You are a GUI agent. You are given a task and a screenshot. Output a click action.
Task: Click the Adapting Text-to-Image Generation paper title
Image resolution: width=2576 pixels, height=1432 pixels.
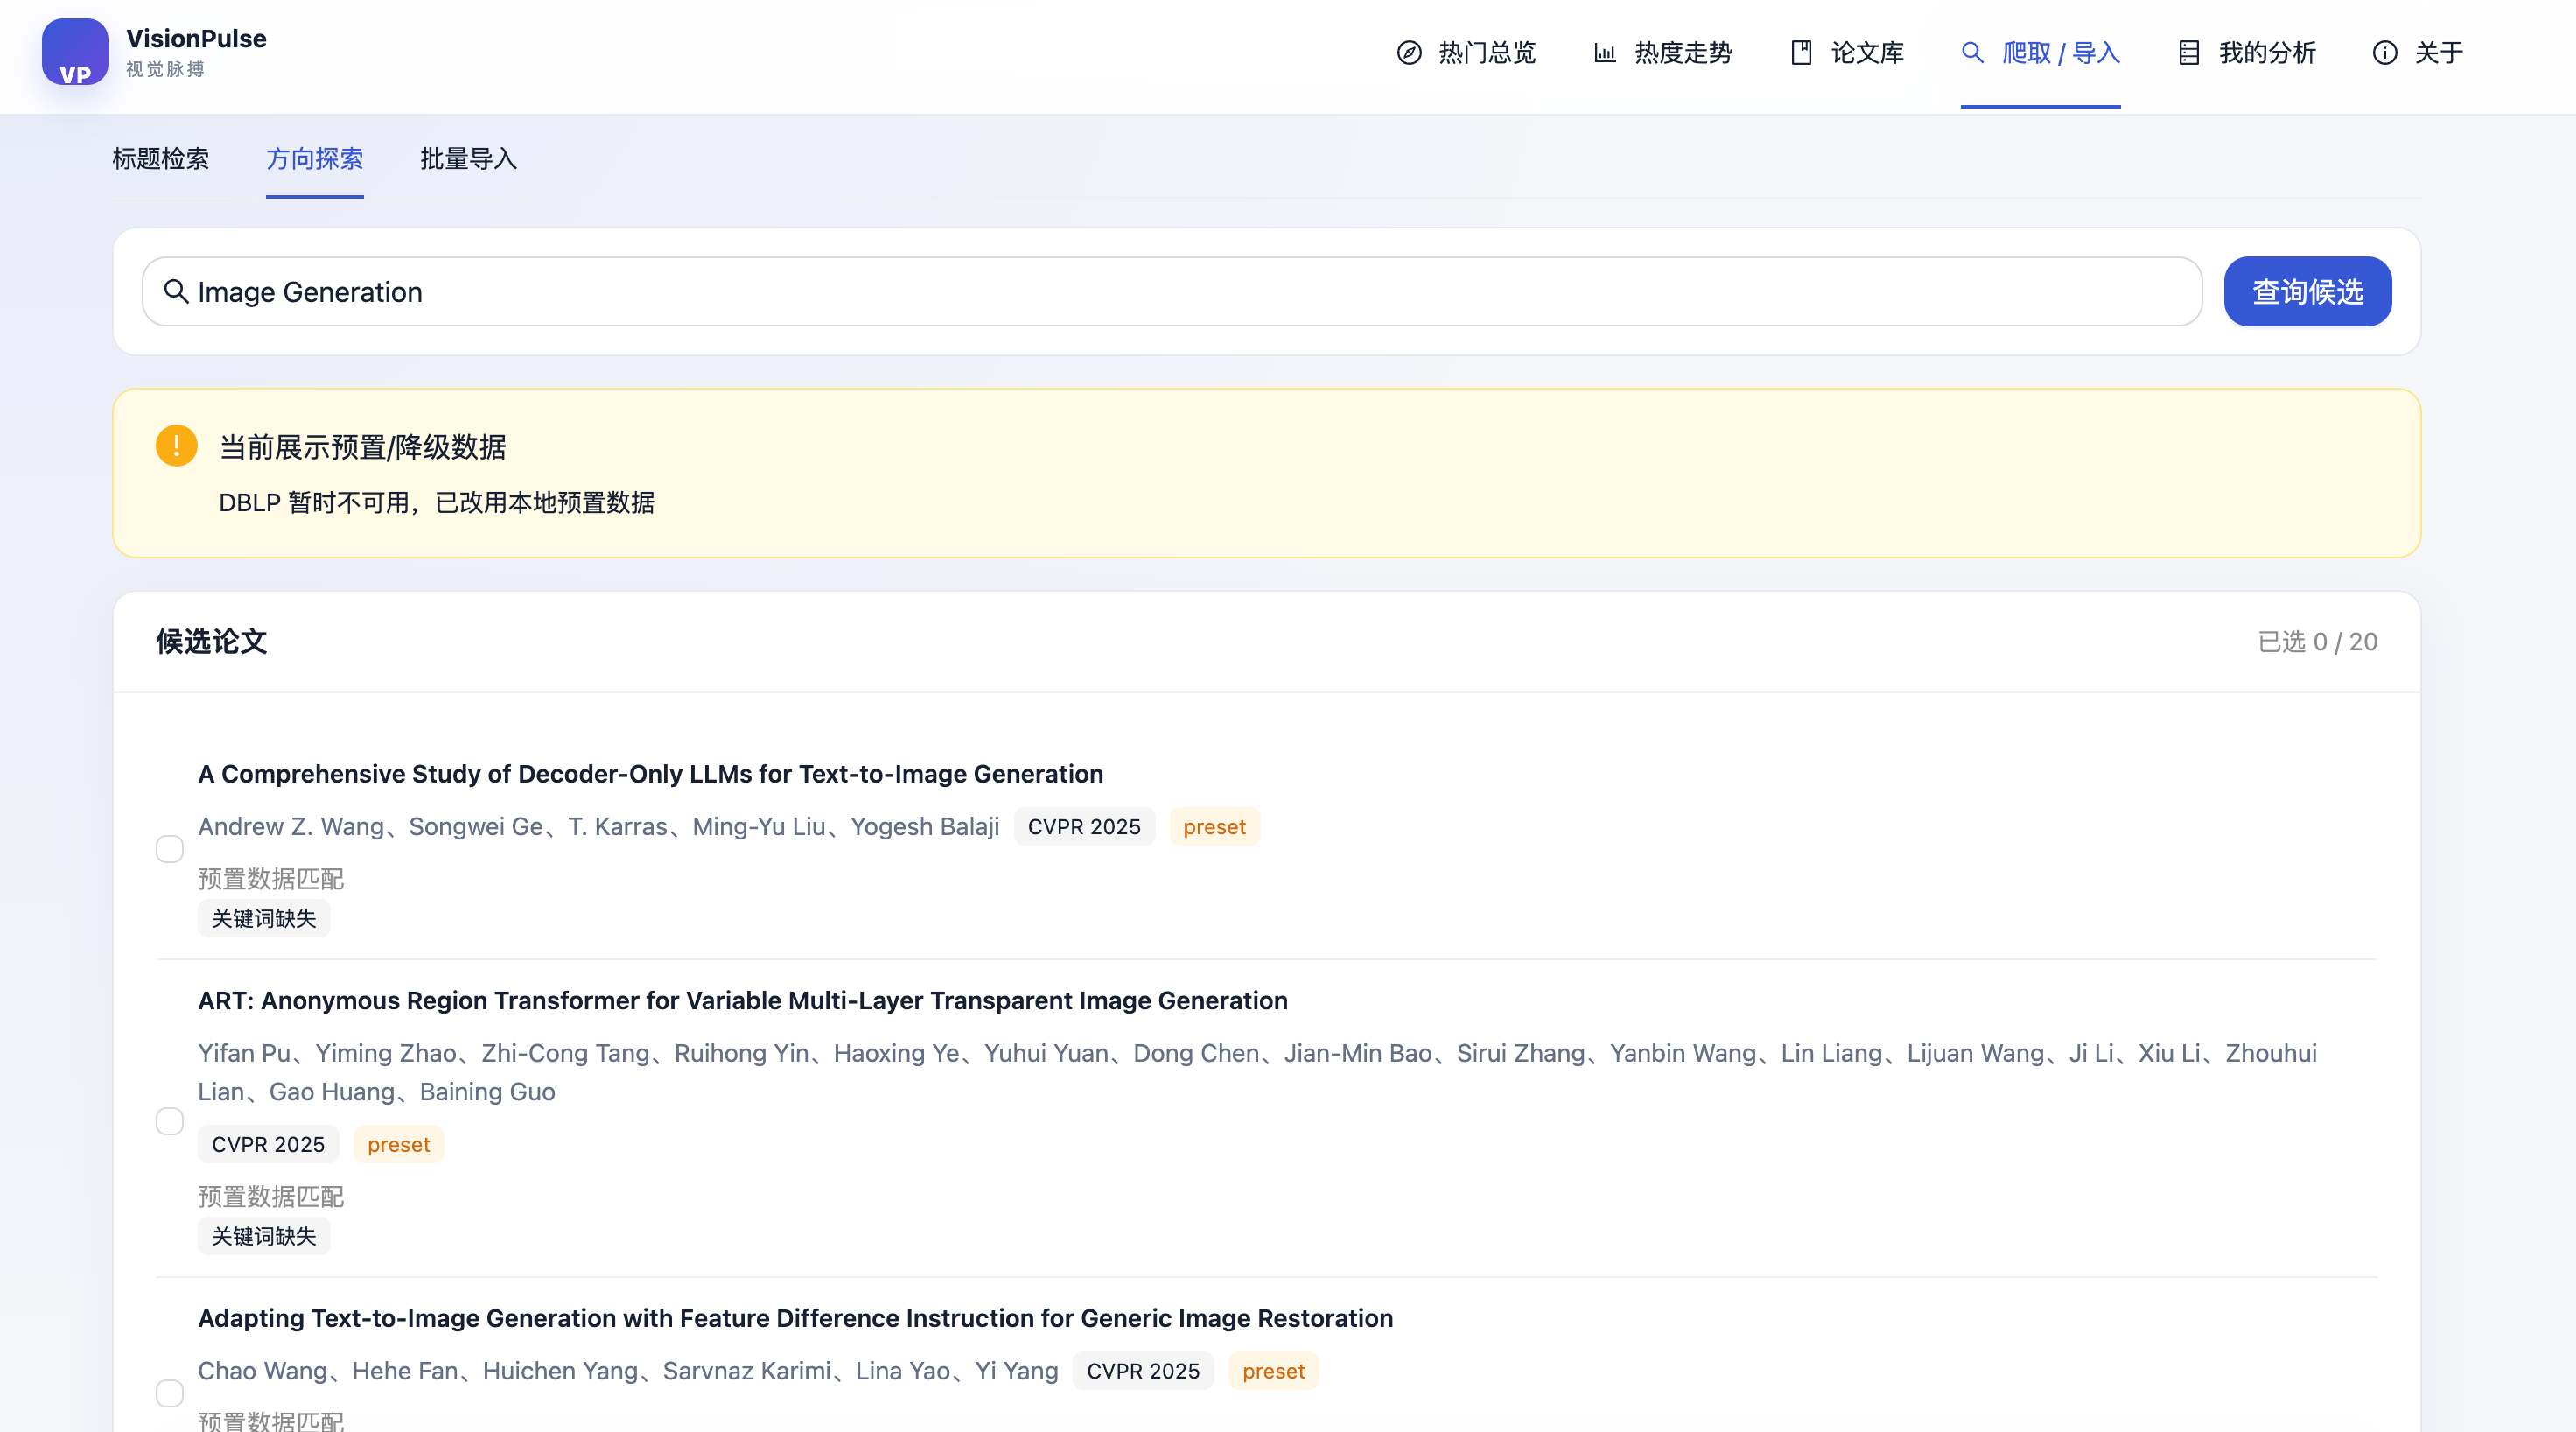796,1318
